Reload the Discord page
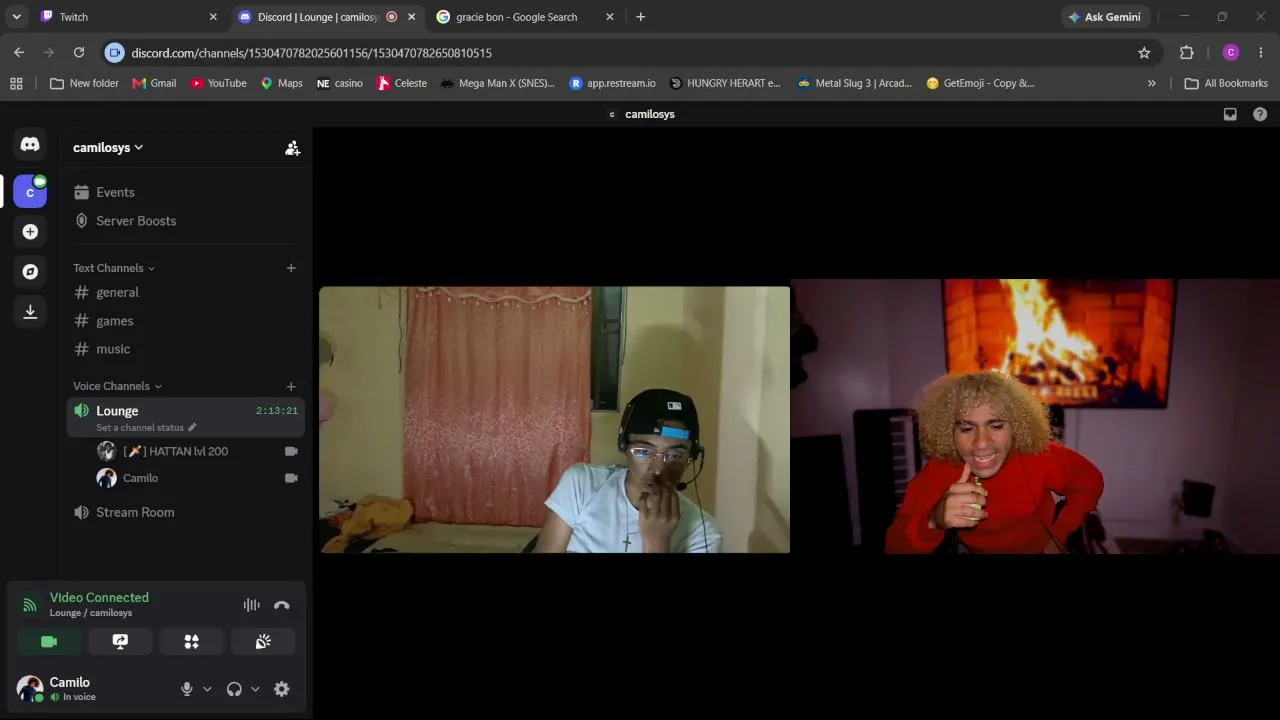The image size is (1280, 720). (79, 53)
